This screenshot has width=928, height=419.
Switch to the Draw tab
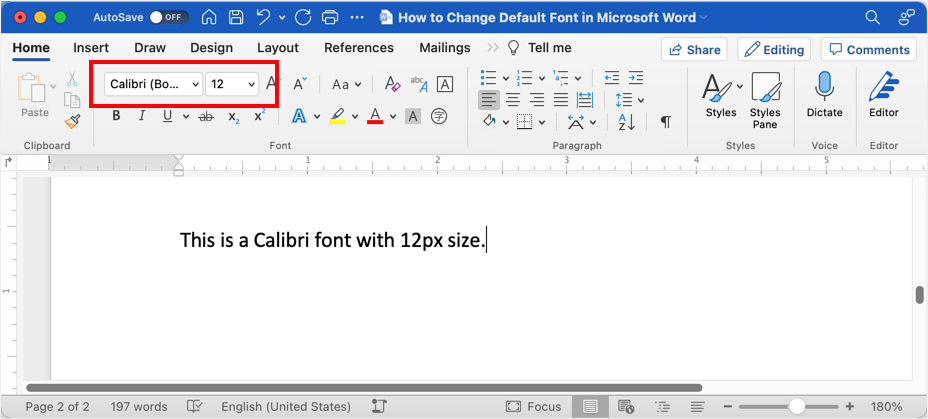point(150,48)
